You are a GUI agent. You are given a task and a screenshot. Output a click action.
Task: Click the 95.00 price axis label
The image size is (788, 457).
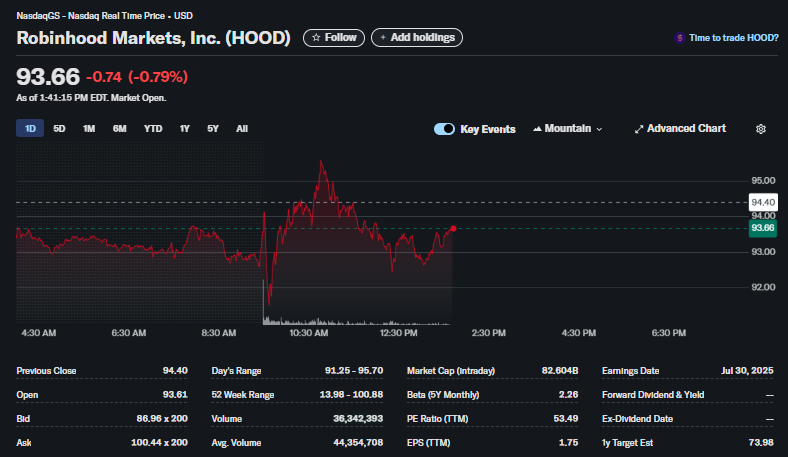click(763, 180)
